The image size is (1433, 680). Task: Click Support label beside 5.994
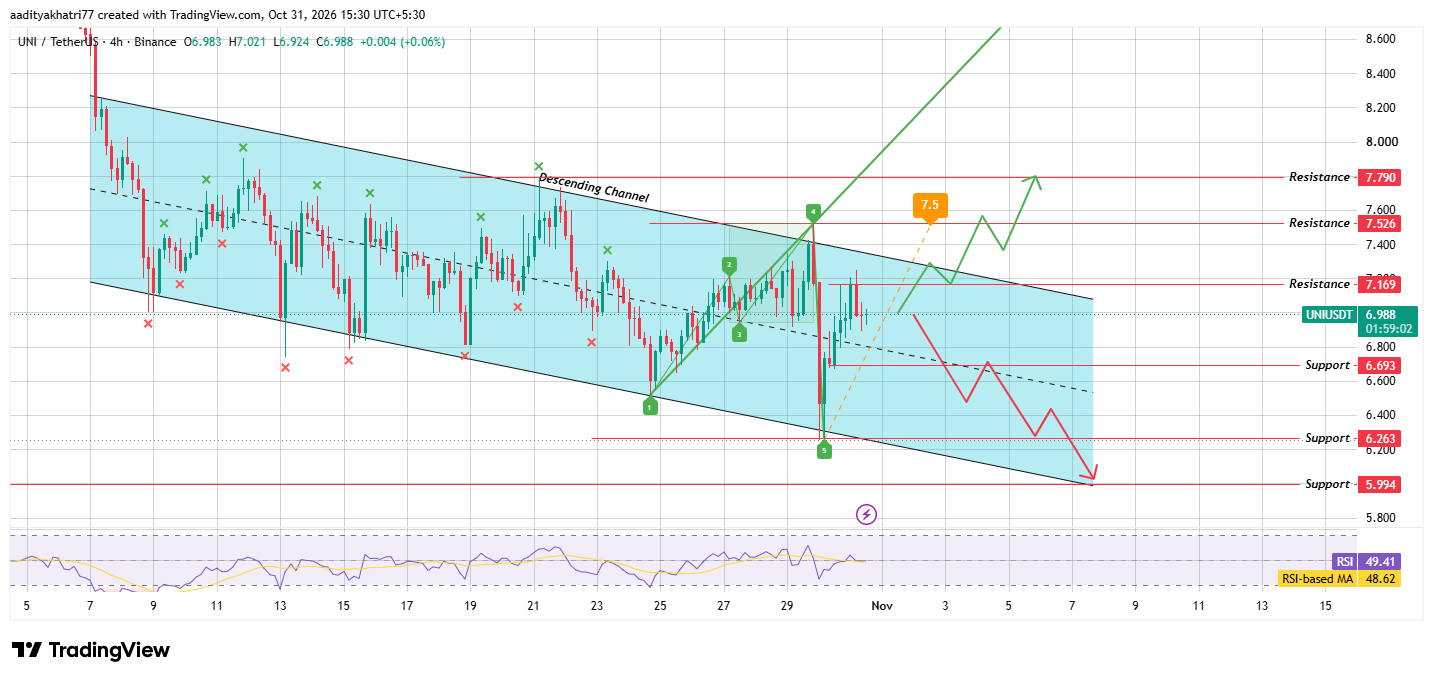[1327, 484]
